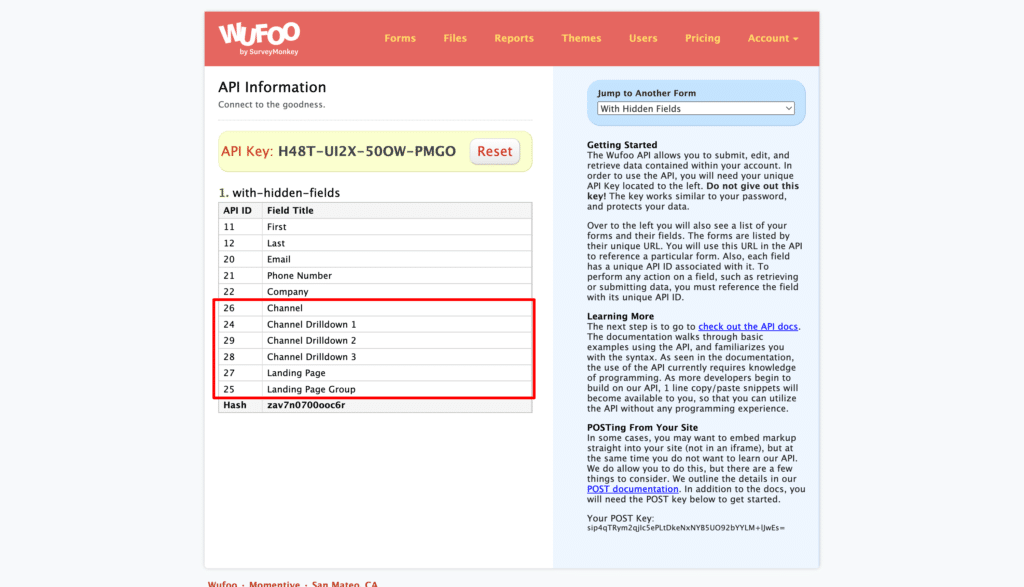1024x587 pixels.
Task: Open the Pricing page
Action: [702, 38]
